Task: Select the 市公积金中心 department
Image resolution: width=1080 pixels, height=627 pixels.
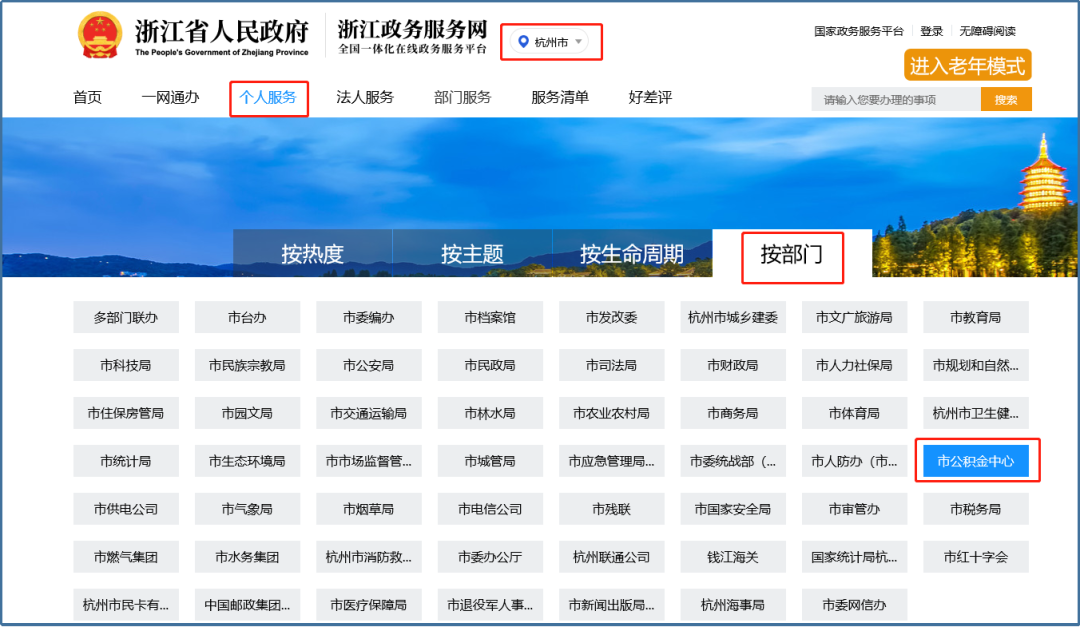Action: click(976, 461)
